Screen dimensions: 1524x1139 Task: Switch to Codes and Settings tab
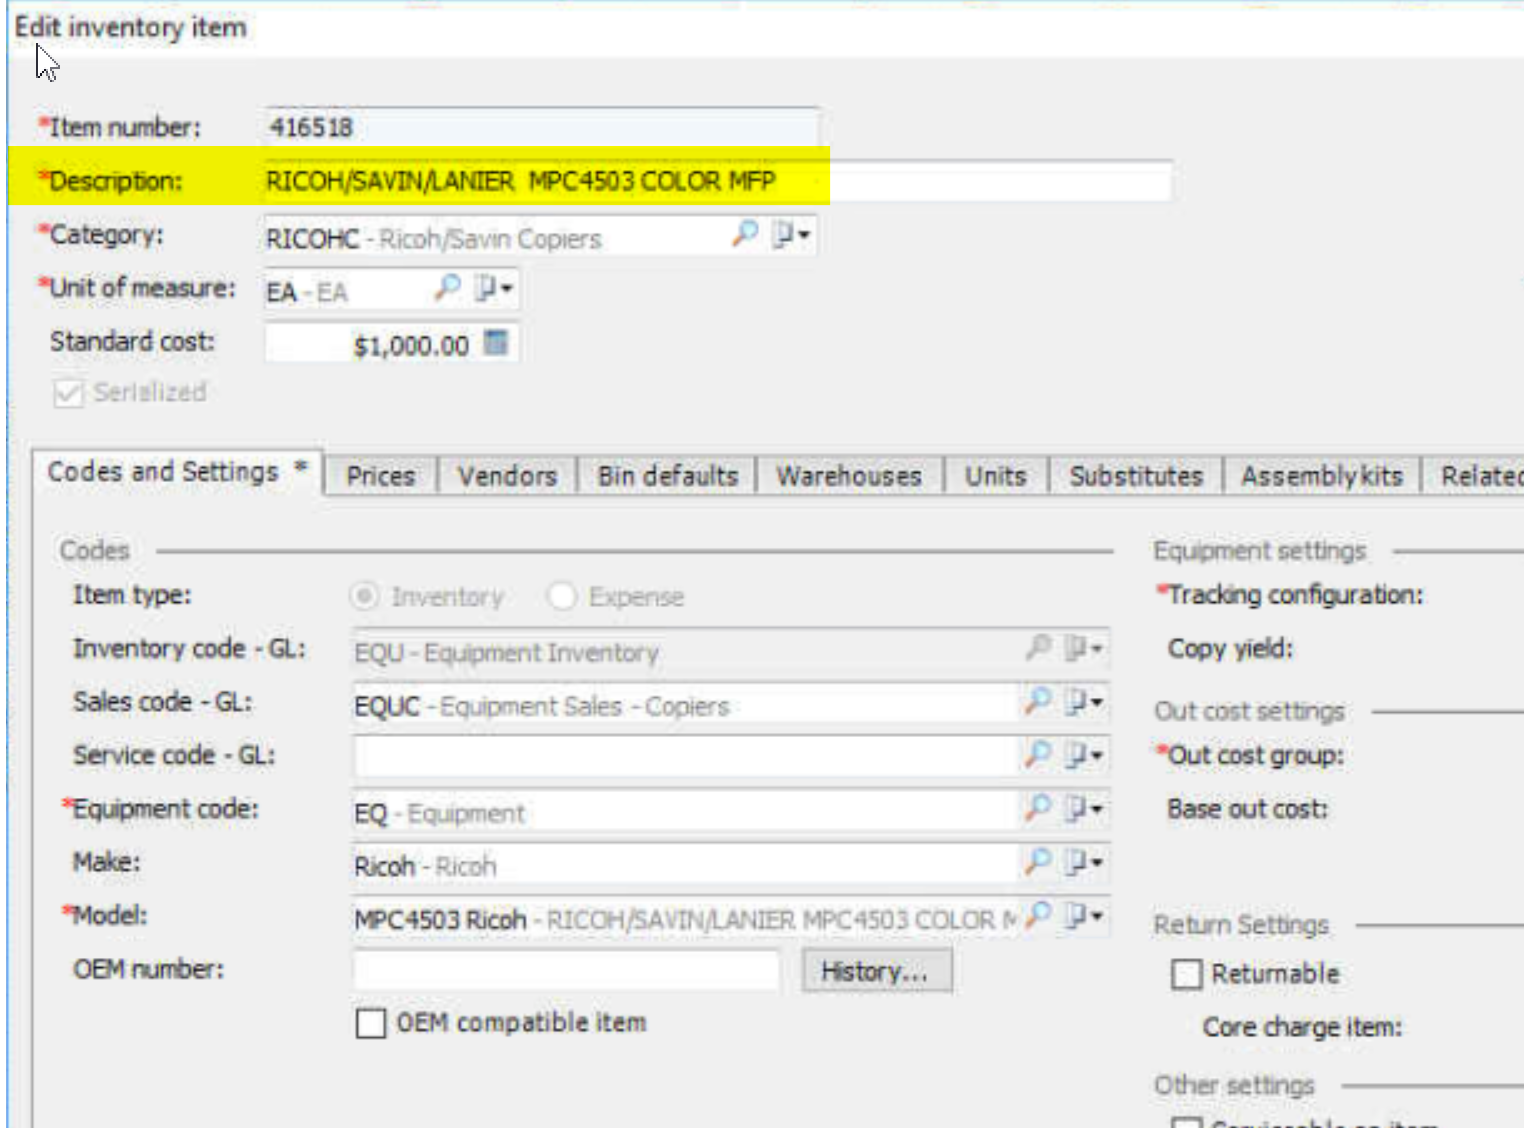click(x=177, y=472)
